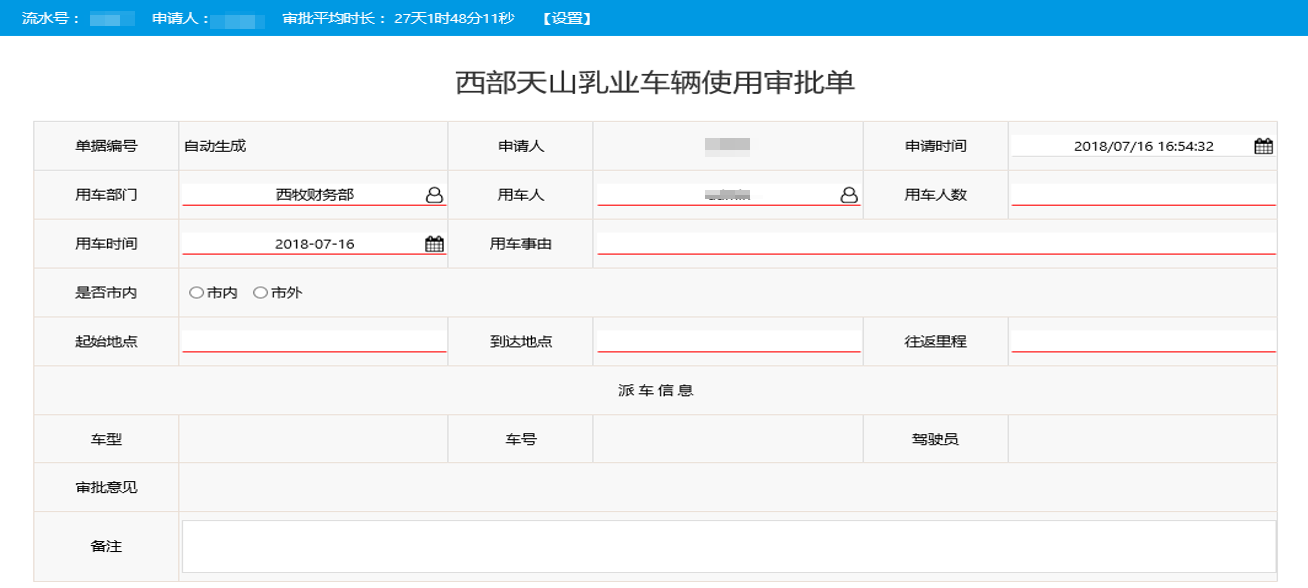Click the 自动生成 document number text
Screen dimensions: 1308x588
(215, 146)
